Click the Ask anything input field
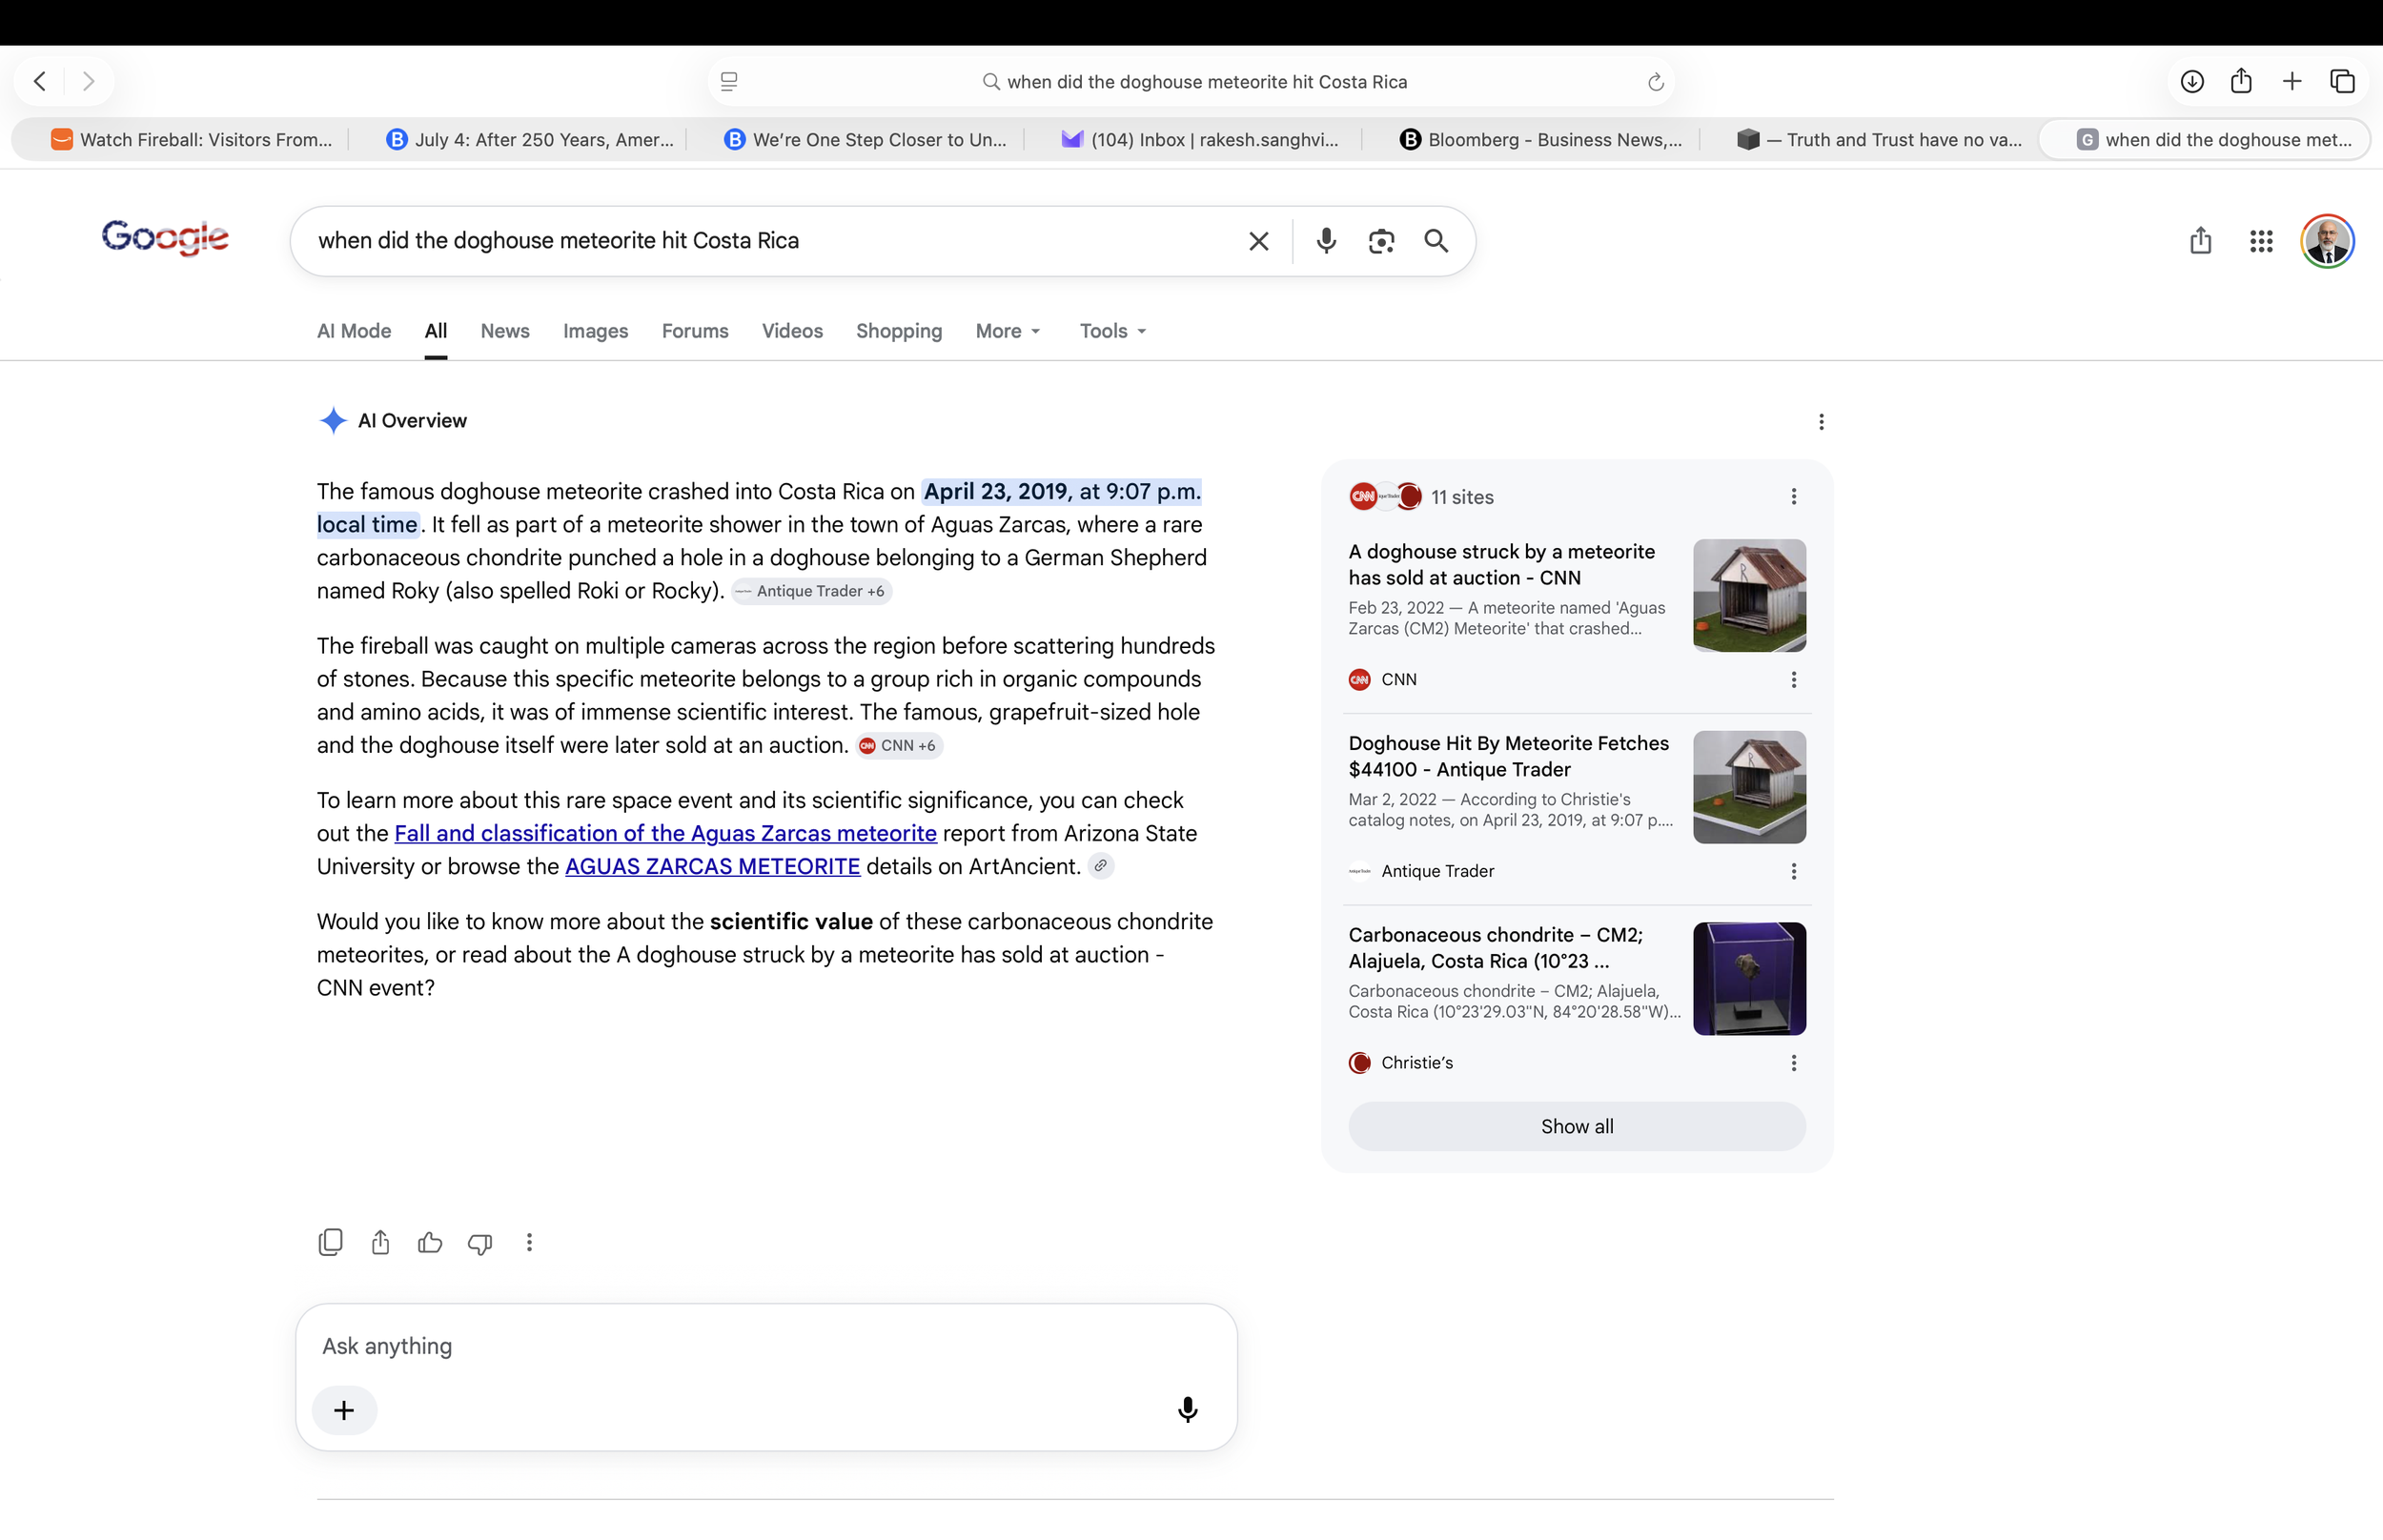The image size is (2383, 1540). (x=767, y=1346)
